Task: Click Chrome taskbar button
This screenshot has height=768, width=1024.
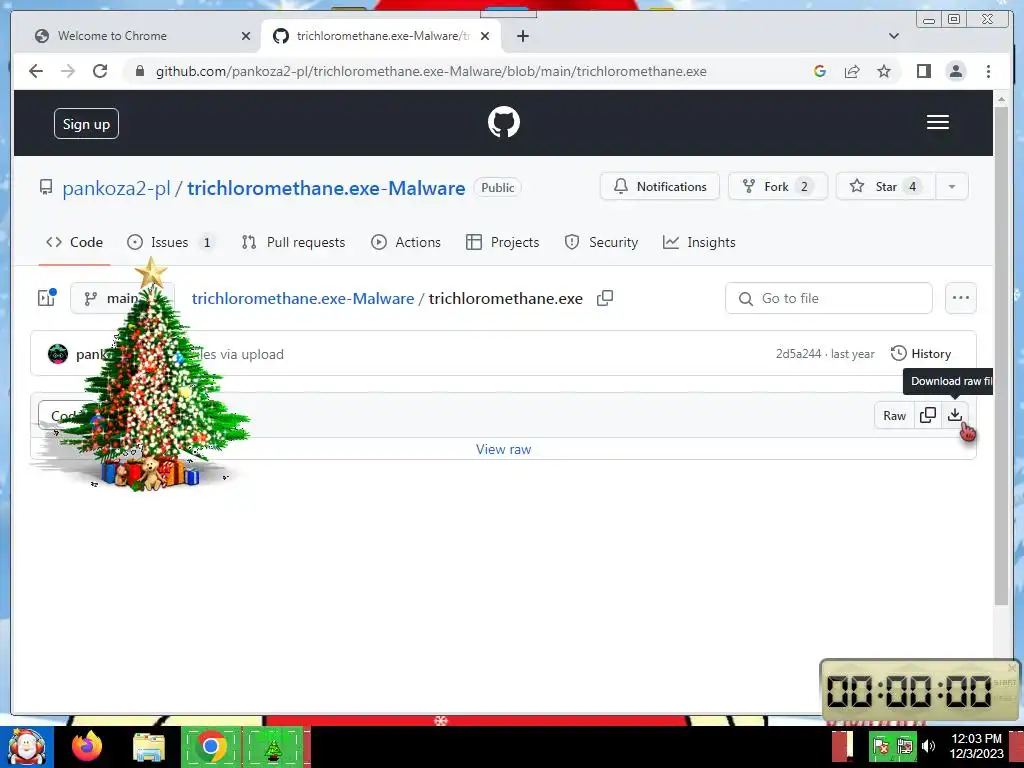Action: point(210,746)
